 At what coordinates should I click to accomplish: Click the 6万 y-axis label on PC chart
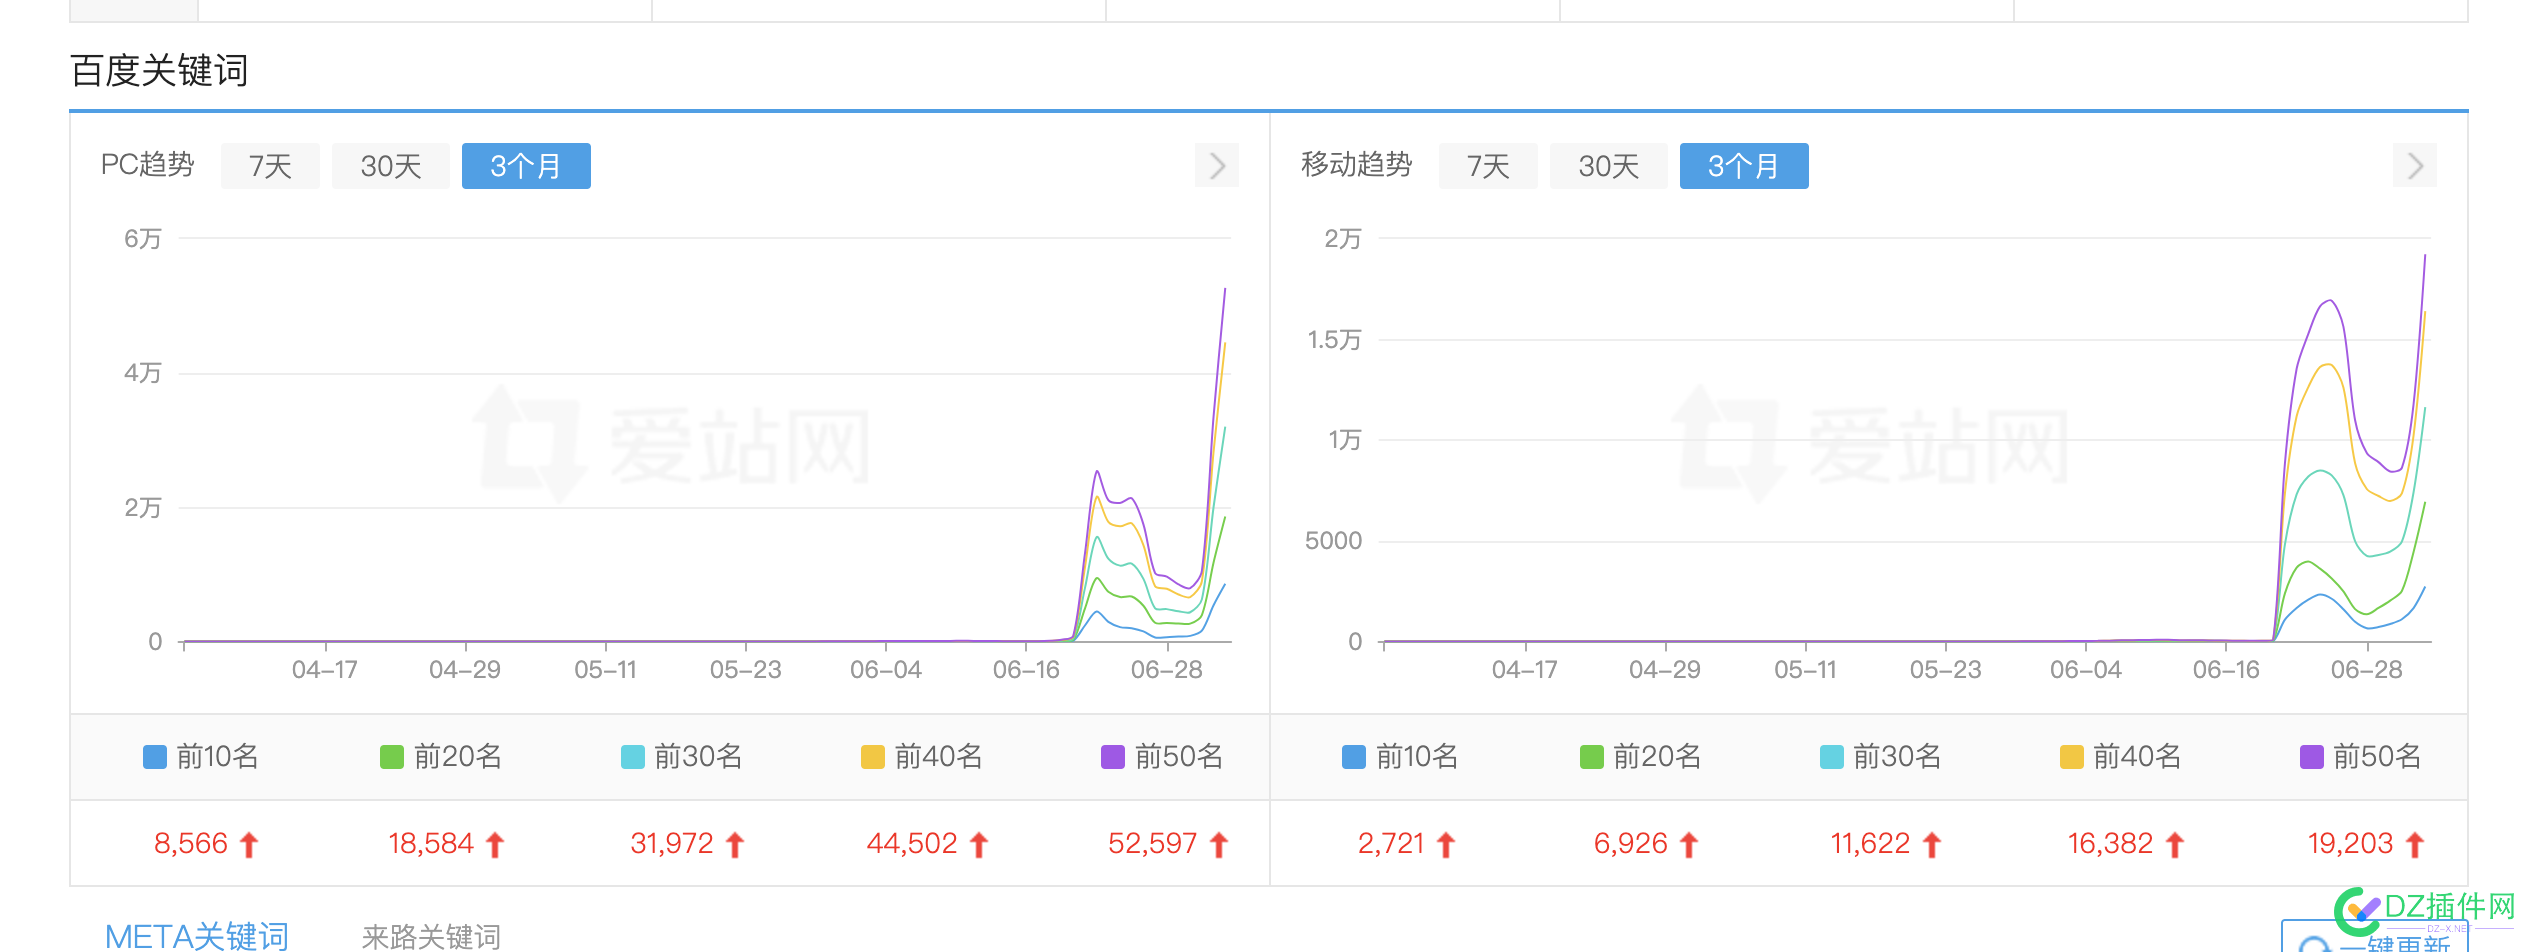[143, 239]
